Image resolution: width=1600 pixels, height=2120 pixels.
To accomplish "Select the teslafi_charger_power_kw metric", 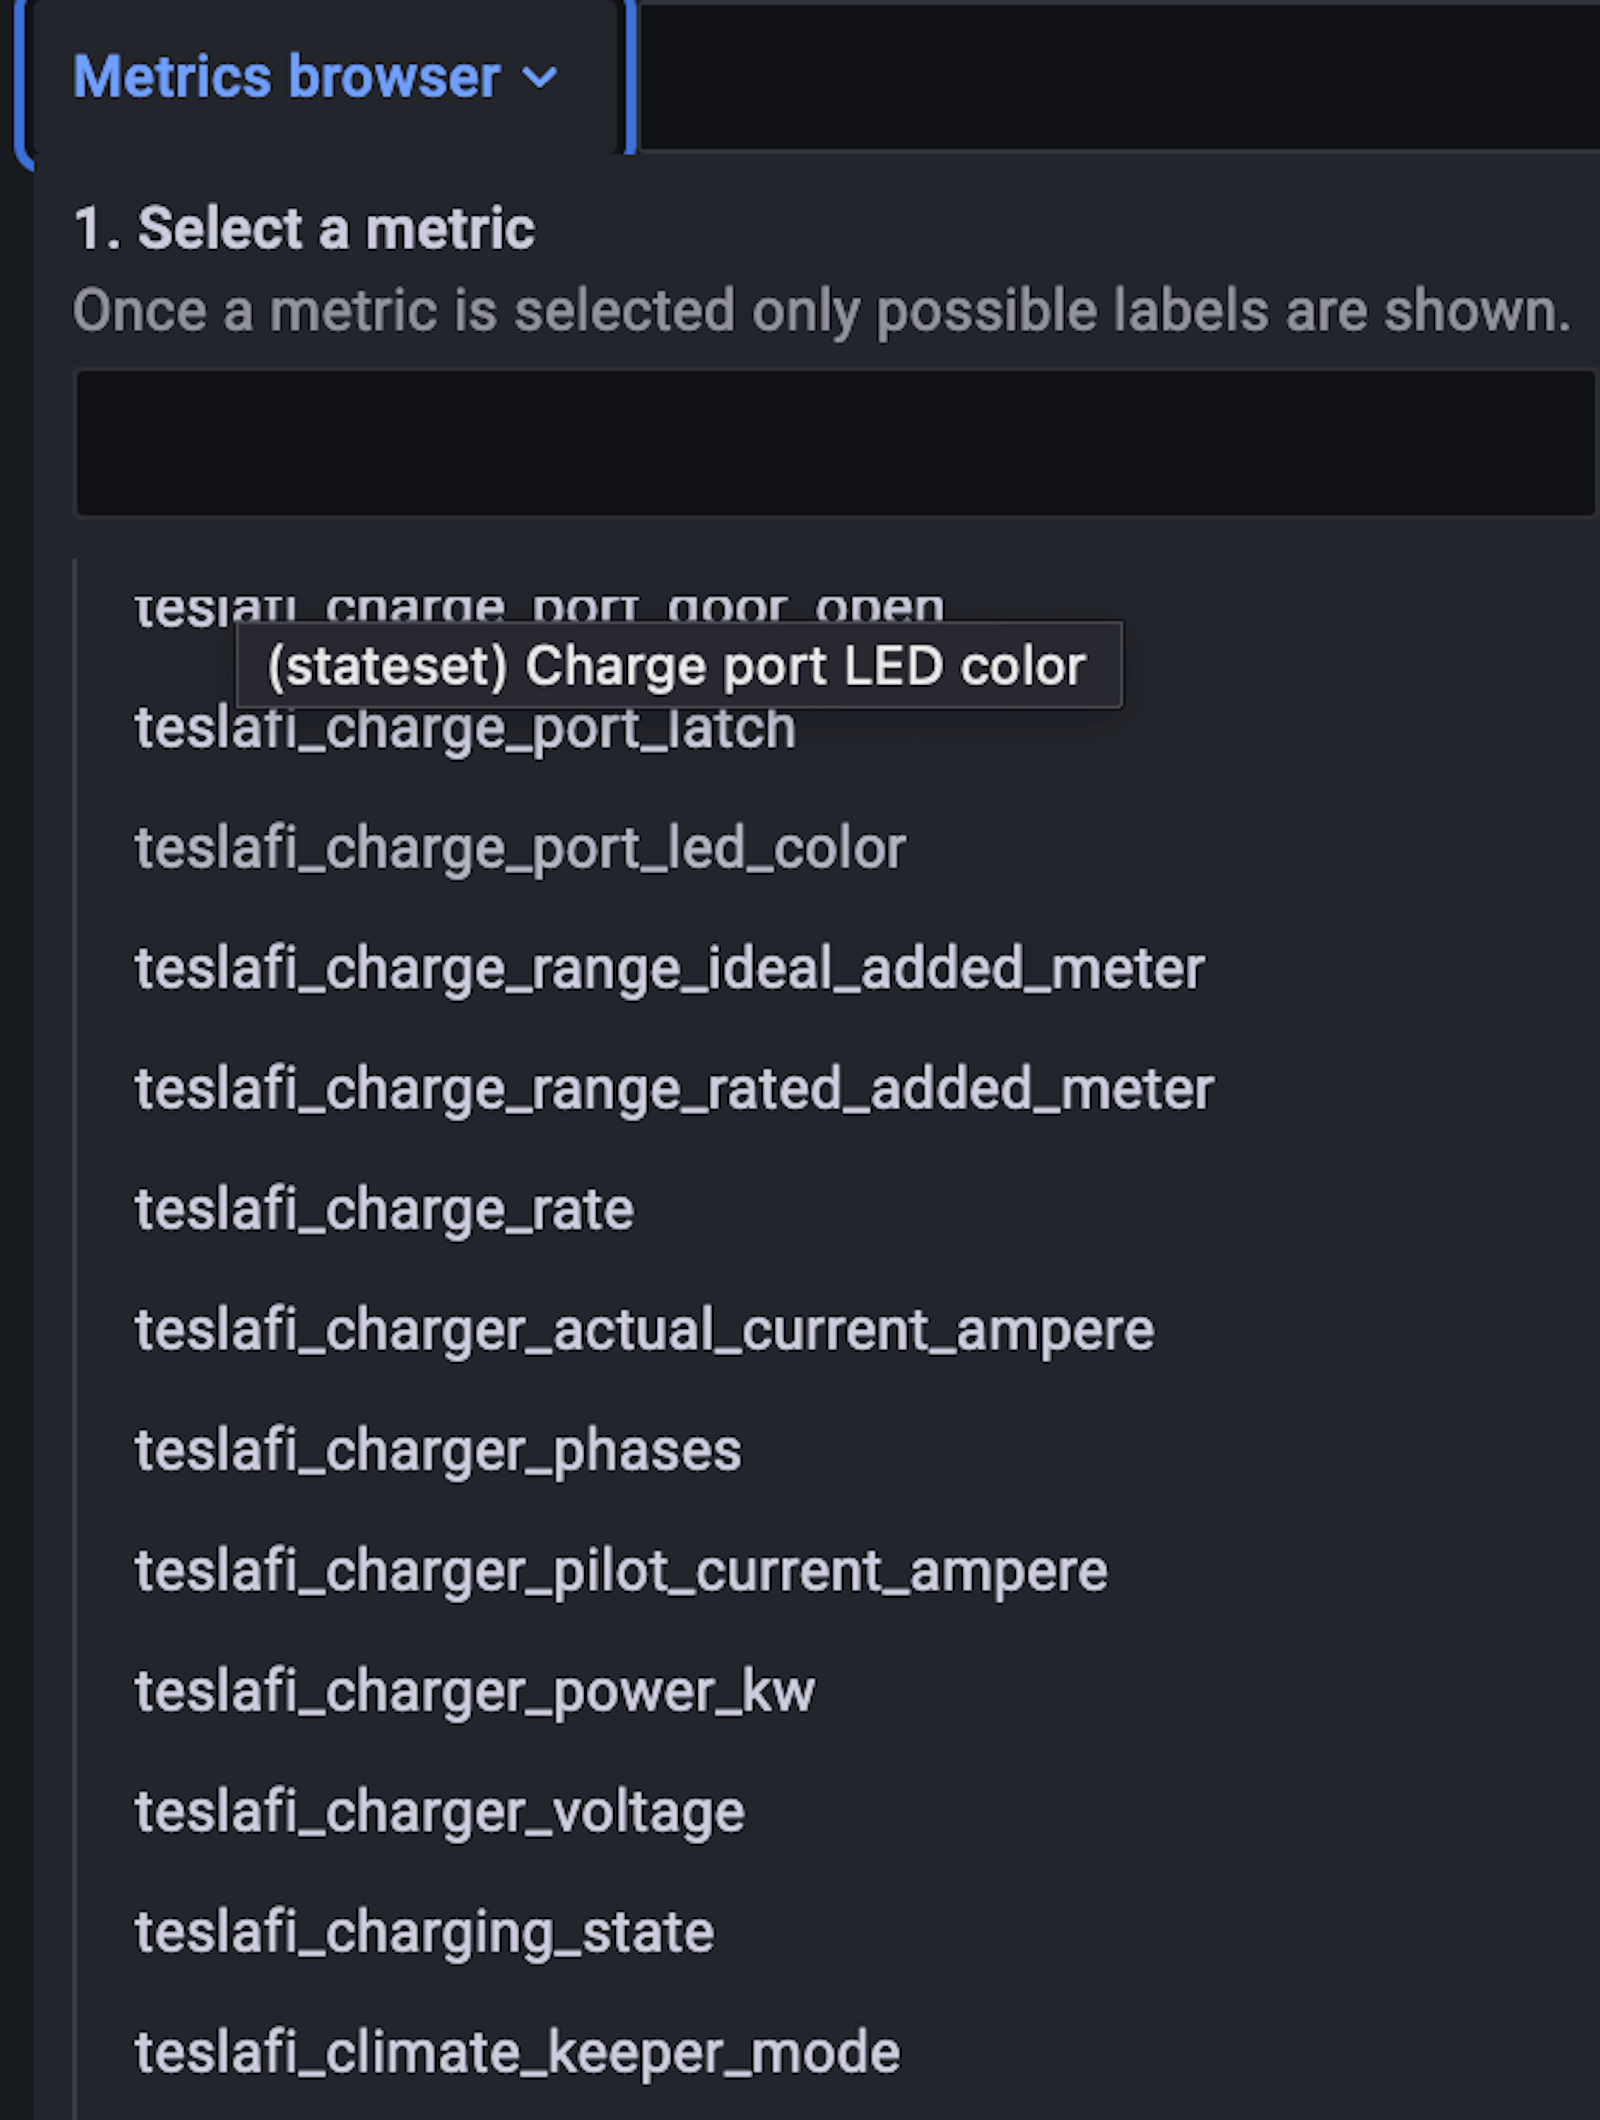I will (x=475, y=1690).
